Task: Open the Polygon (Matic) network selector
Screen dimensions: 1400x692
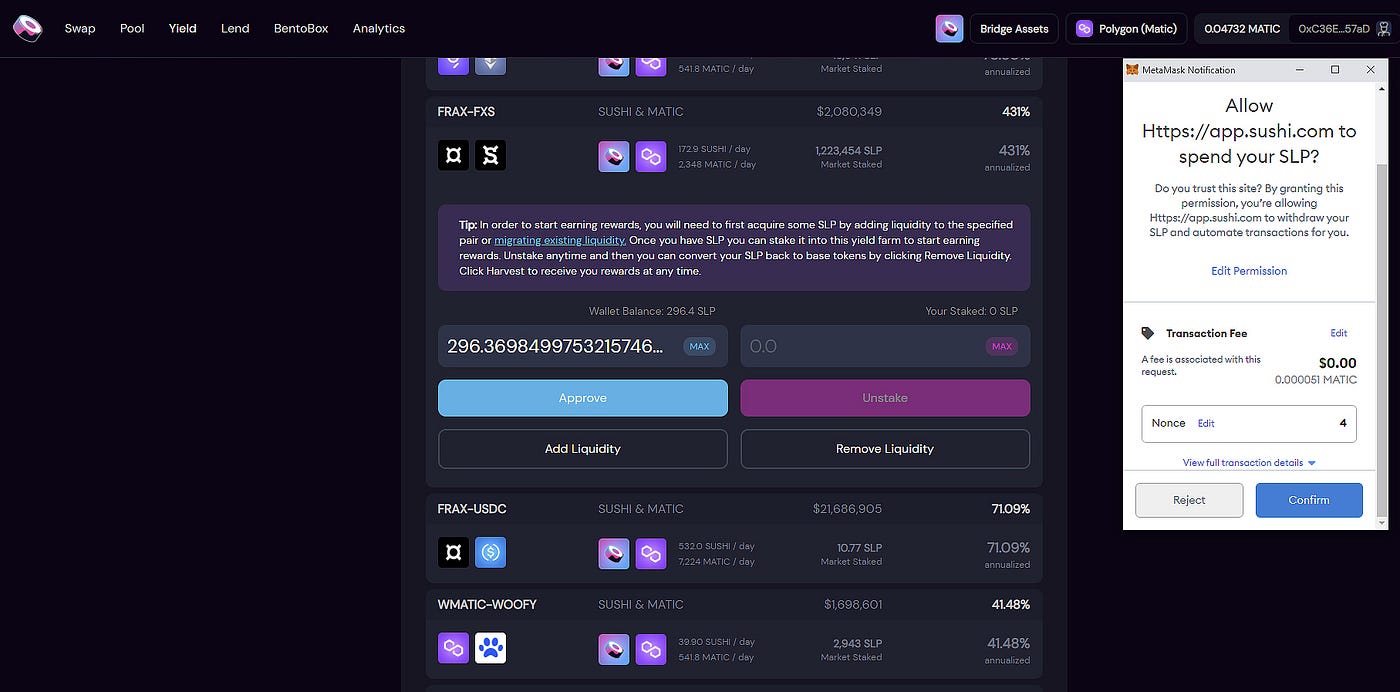Action: [1127, 29]
